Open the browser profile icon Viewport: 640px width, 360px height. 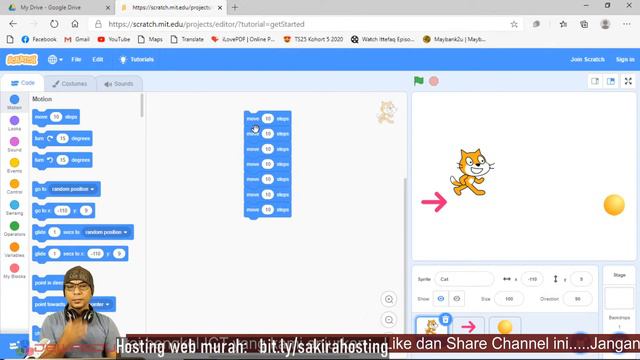pyautogui.click(x=605, y=24)
